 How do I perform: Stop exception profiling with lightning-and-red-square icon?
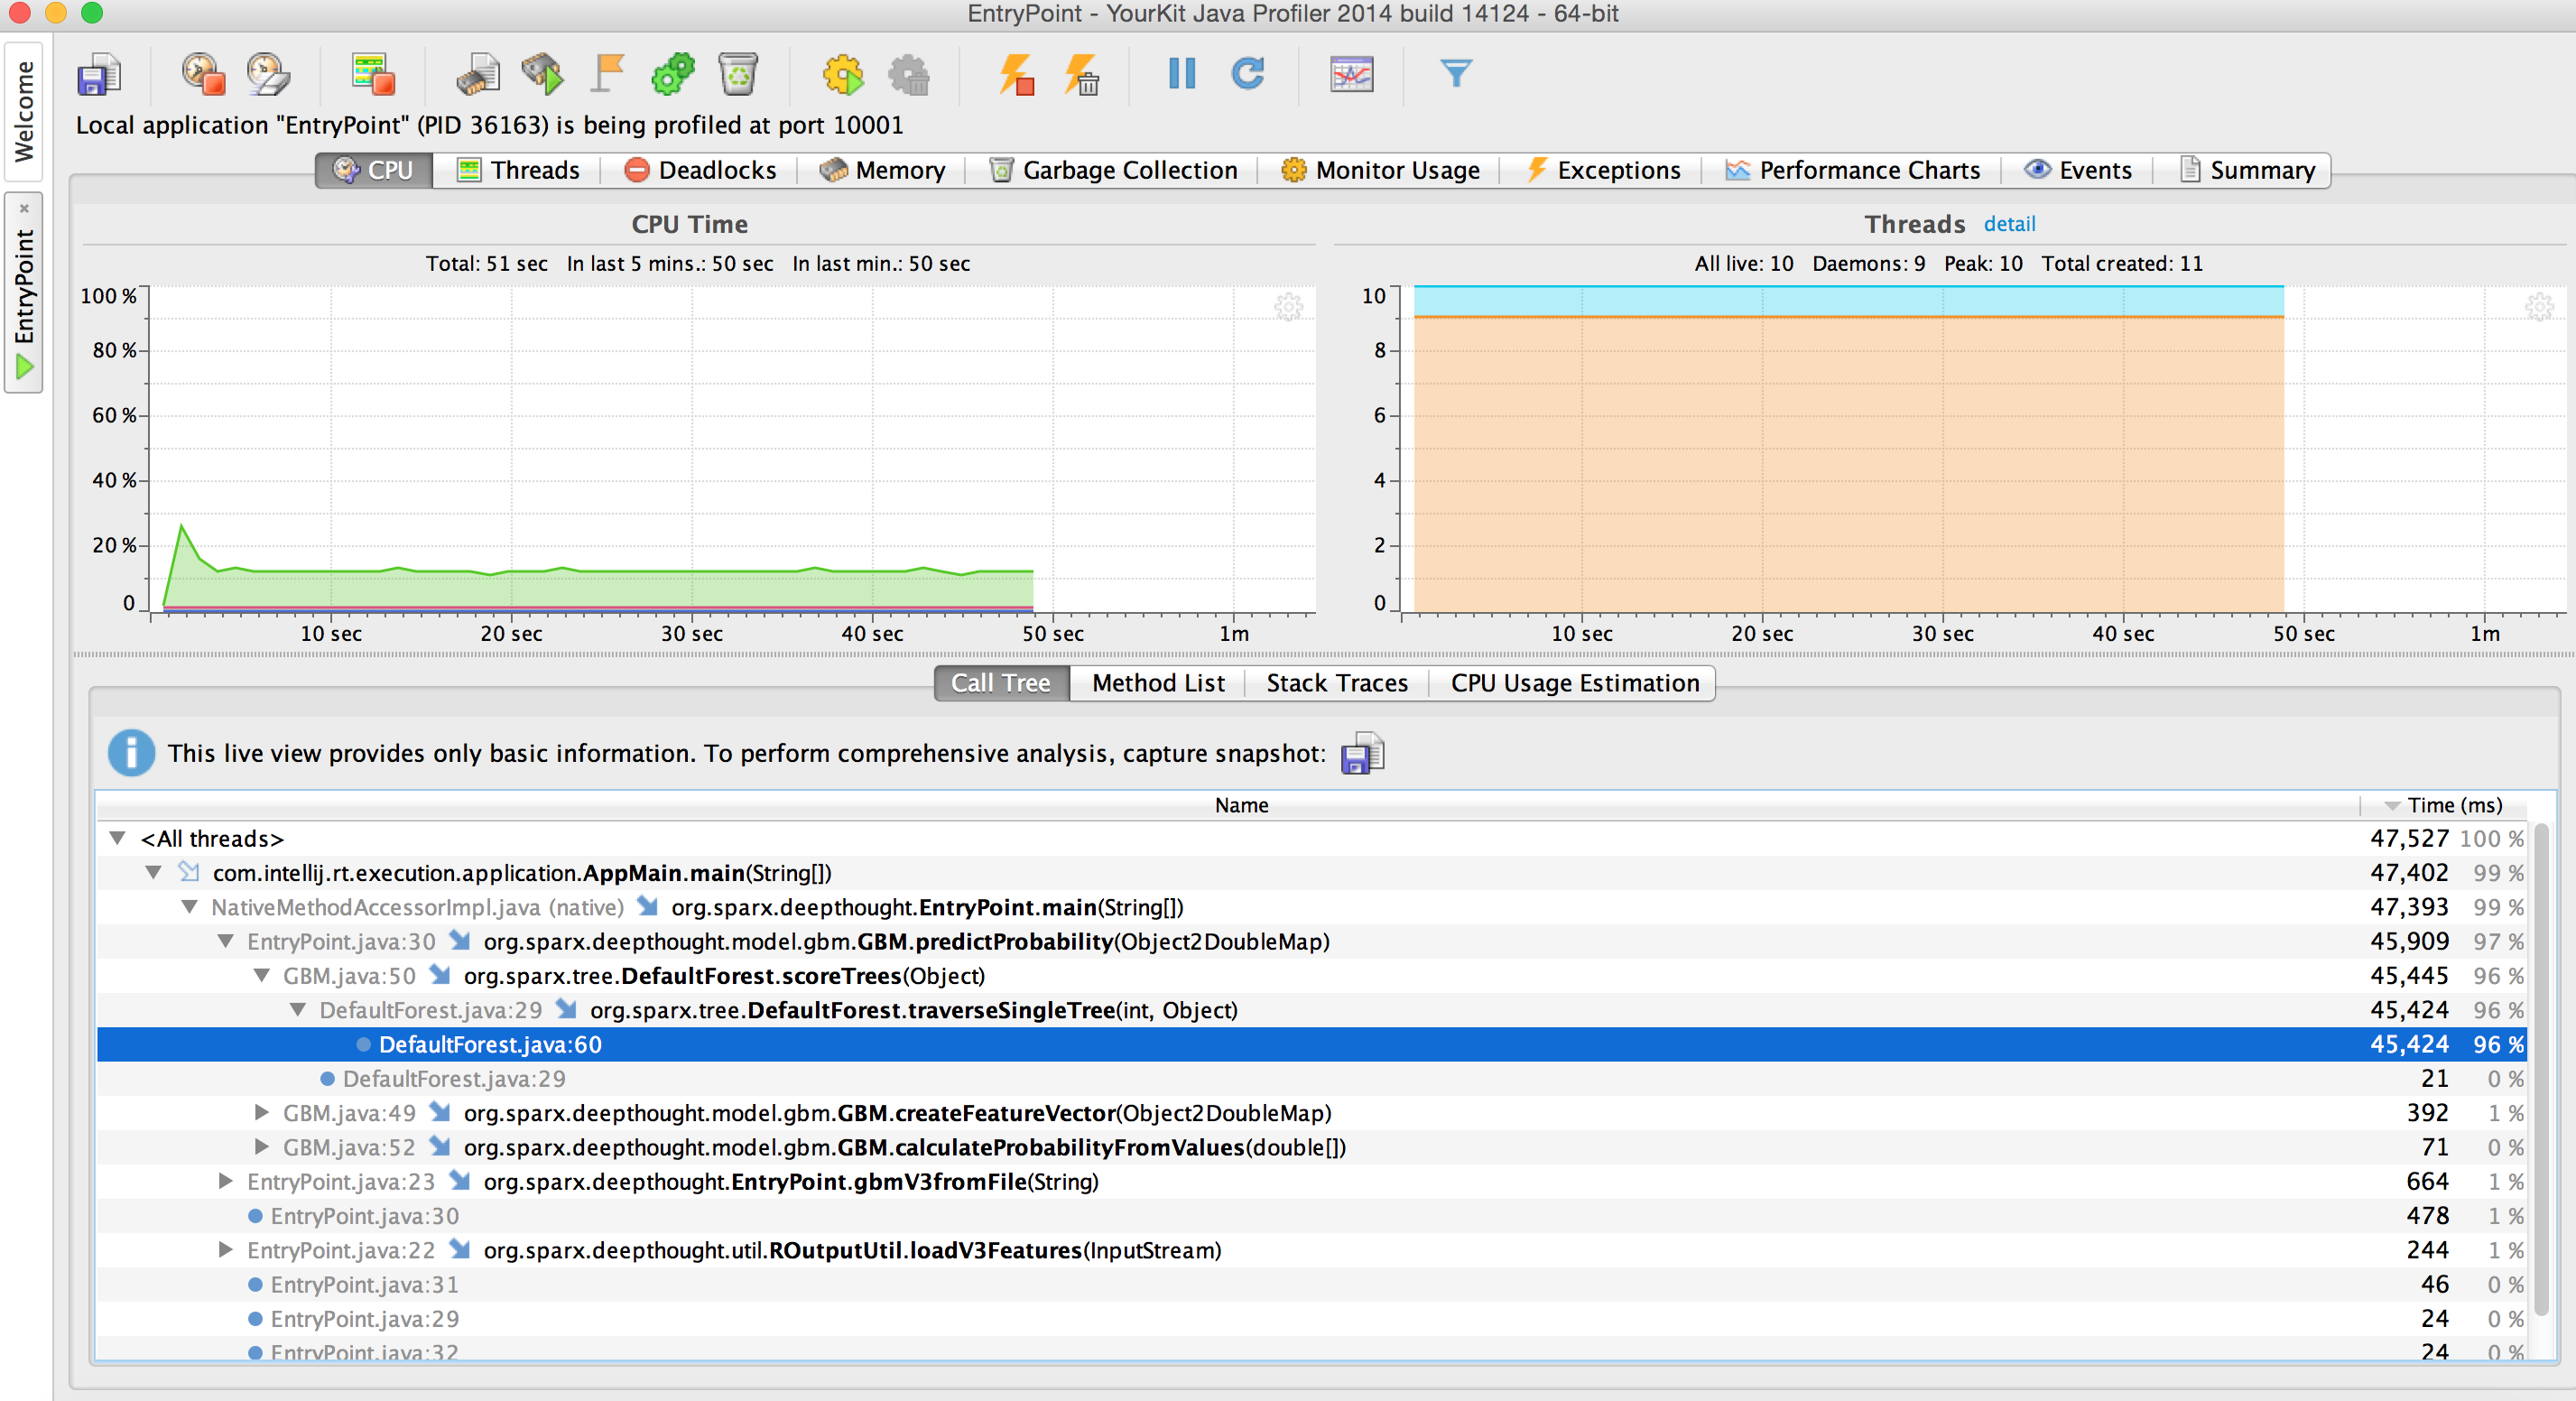pos(1016,75)
